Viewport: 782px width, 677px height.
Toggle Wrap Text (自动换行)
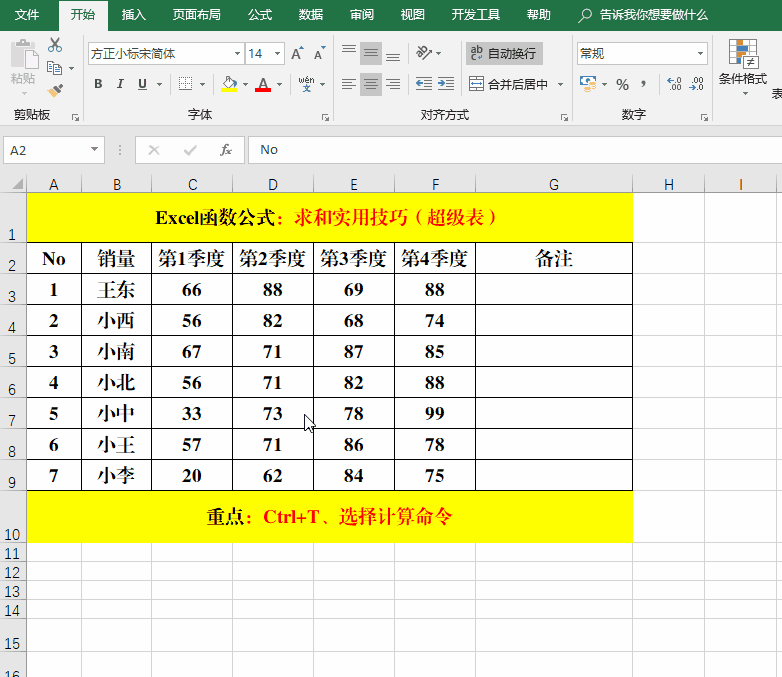(502, 53)
